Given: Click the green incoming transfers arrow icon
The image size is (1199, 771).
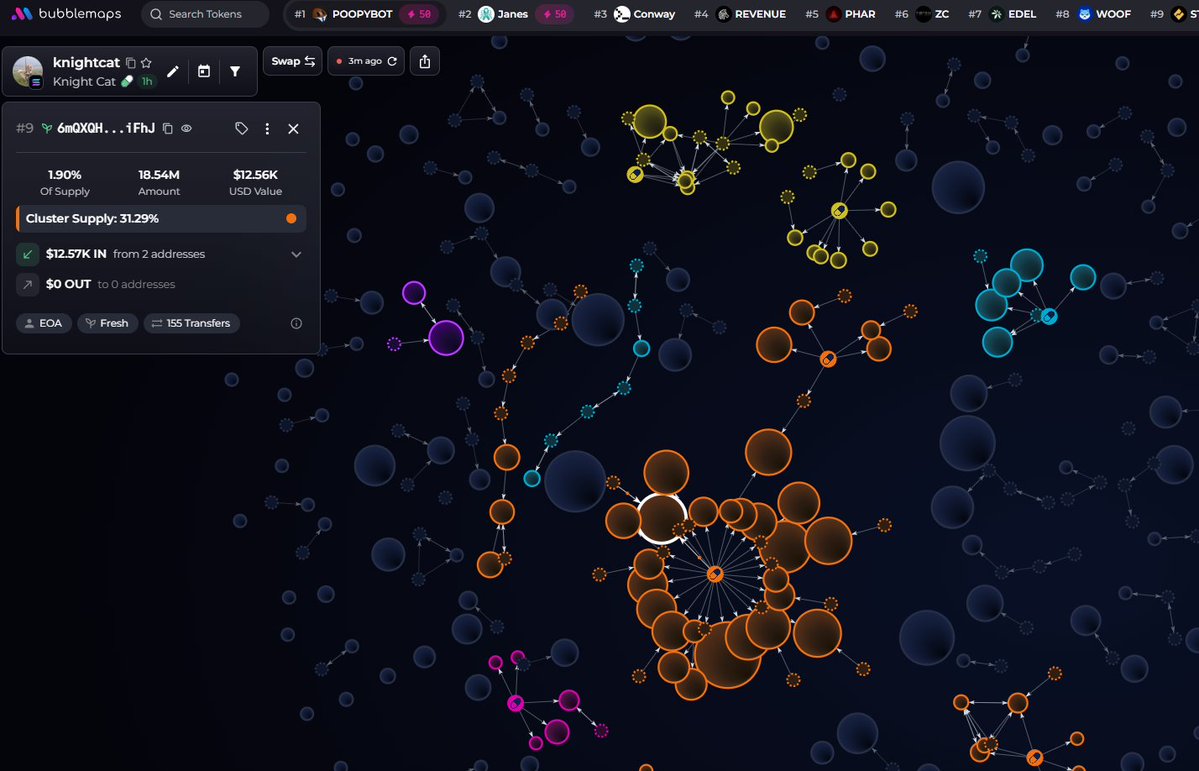Looking at the screenshot, I should (28, 254).
